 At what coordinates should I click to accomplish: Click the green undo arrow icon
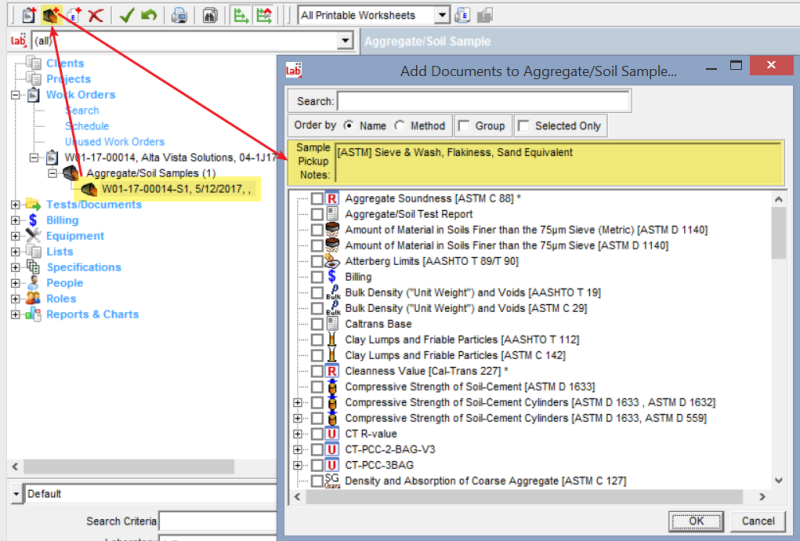148,15
